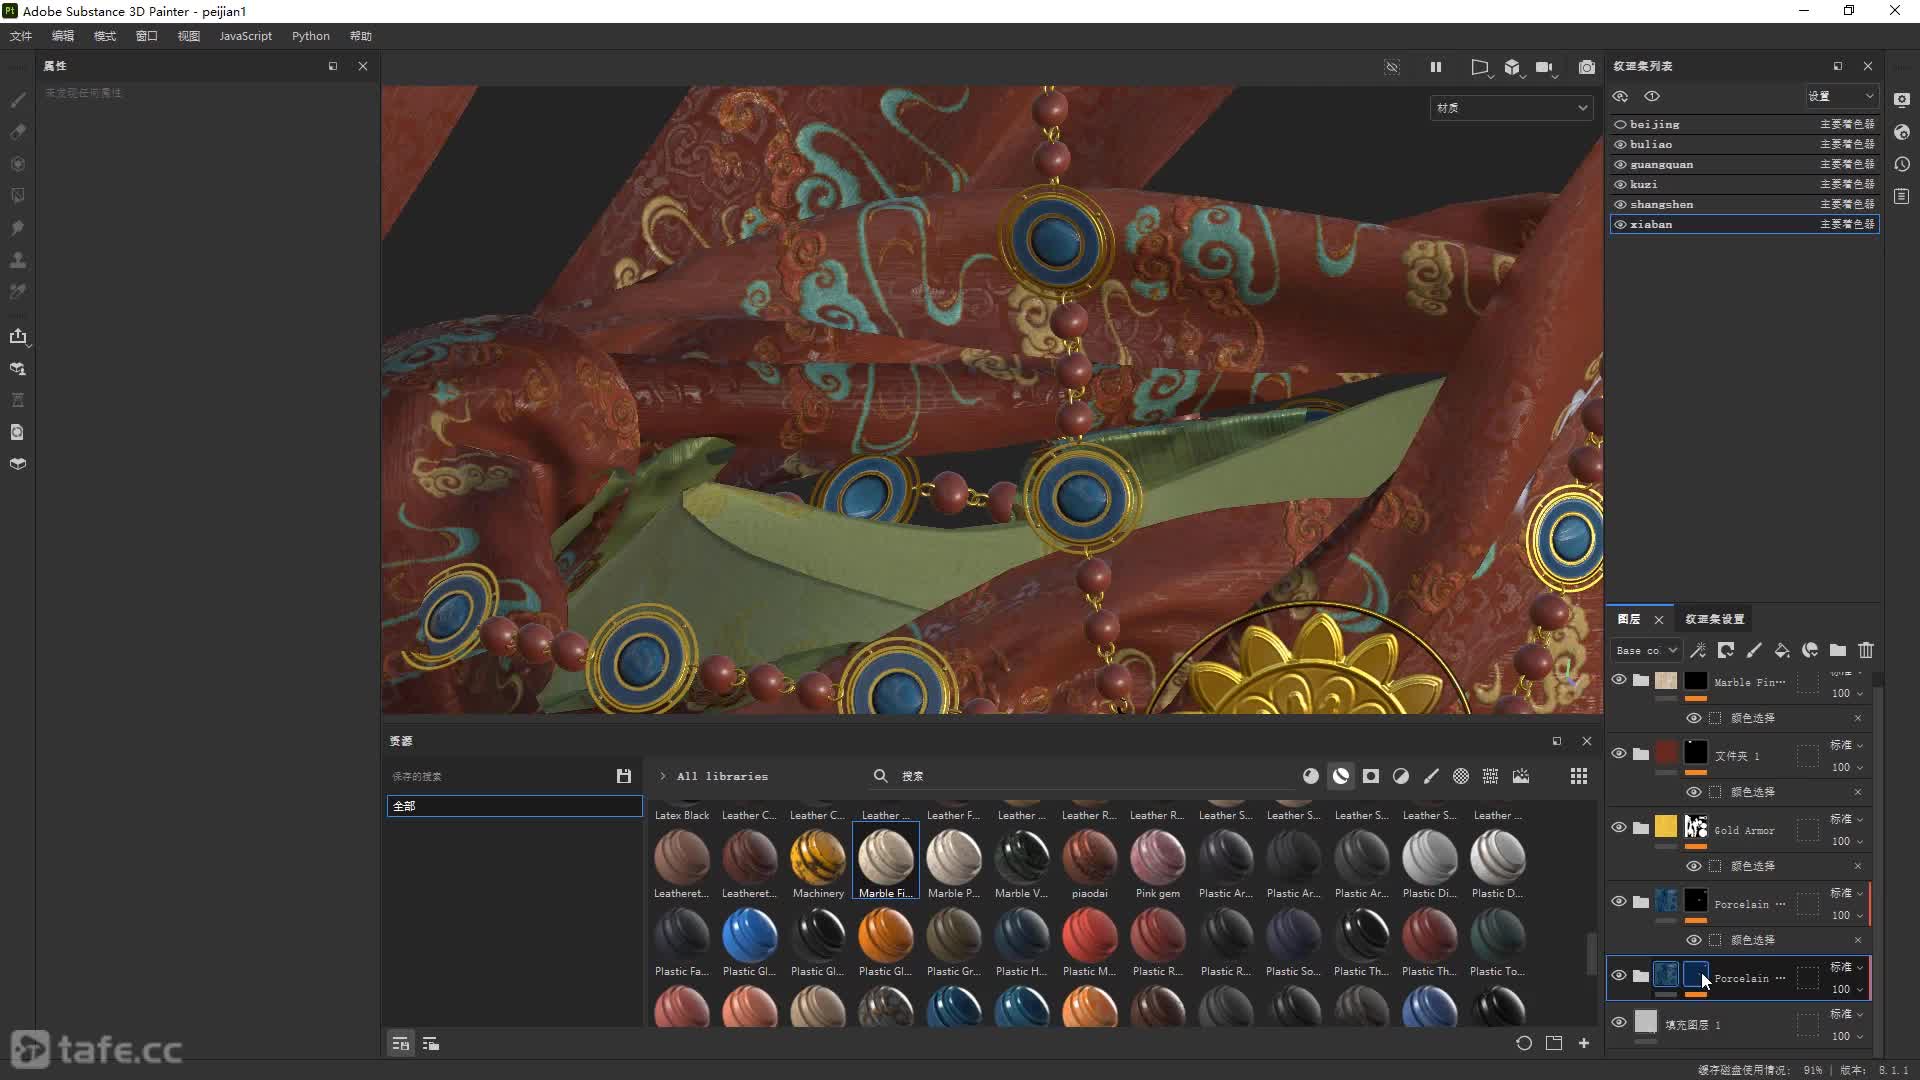Screen dimensions: 1920x1080
Task: Hide the Gold Armor layer folder
Action: pyautogui.click(x=1619, y=828)
